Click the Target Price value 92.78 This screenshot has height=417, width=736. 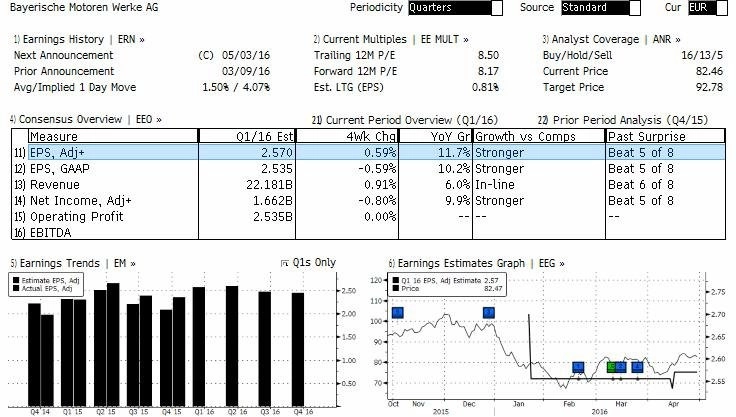pos(709,87)
